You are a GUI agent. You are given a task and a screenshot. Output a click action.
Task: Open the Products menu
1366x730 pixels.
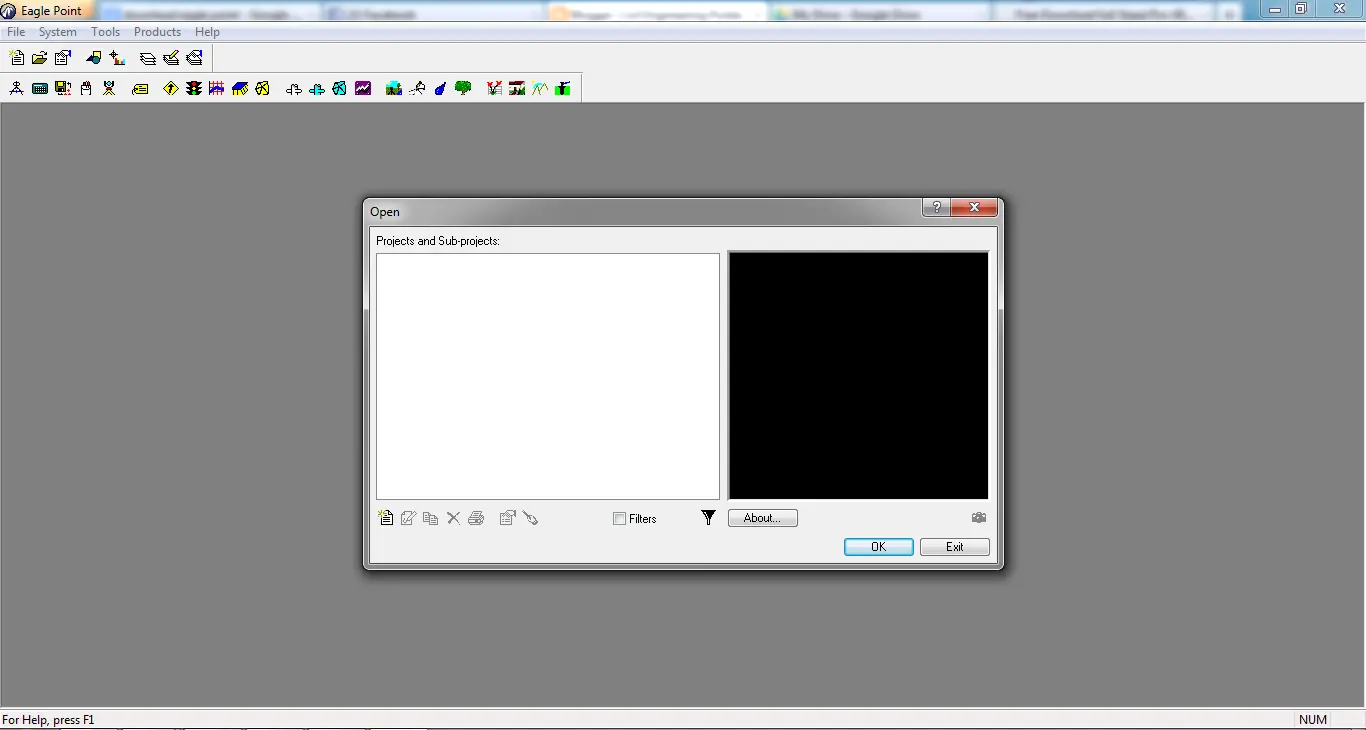(x=157, y=32)
